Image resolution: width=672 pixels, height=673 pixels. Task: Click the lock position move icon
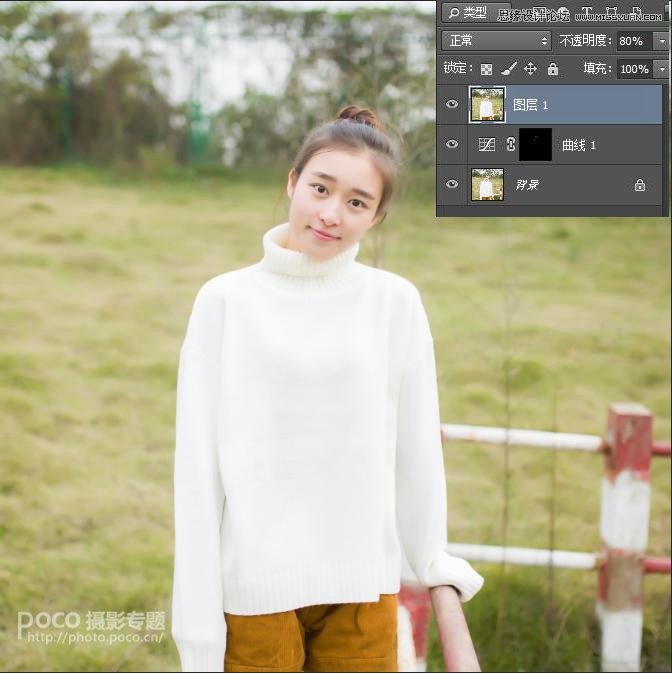click(x=530, y=69)
